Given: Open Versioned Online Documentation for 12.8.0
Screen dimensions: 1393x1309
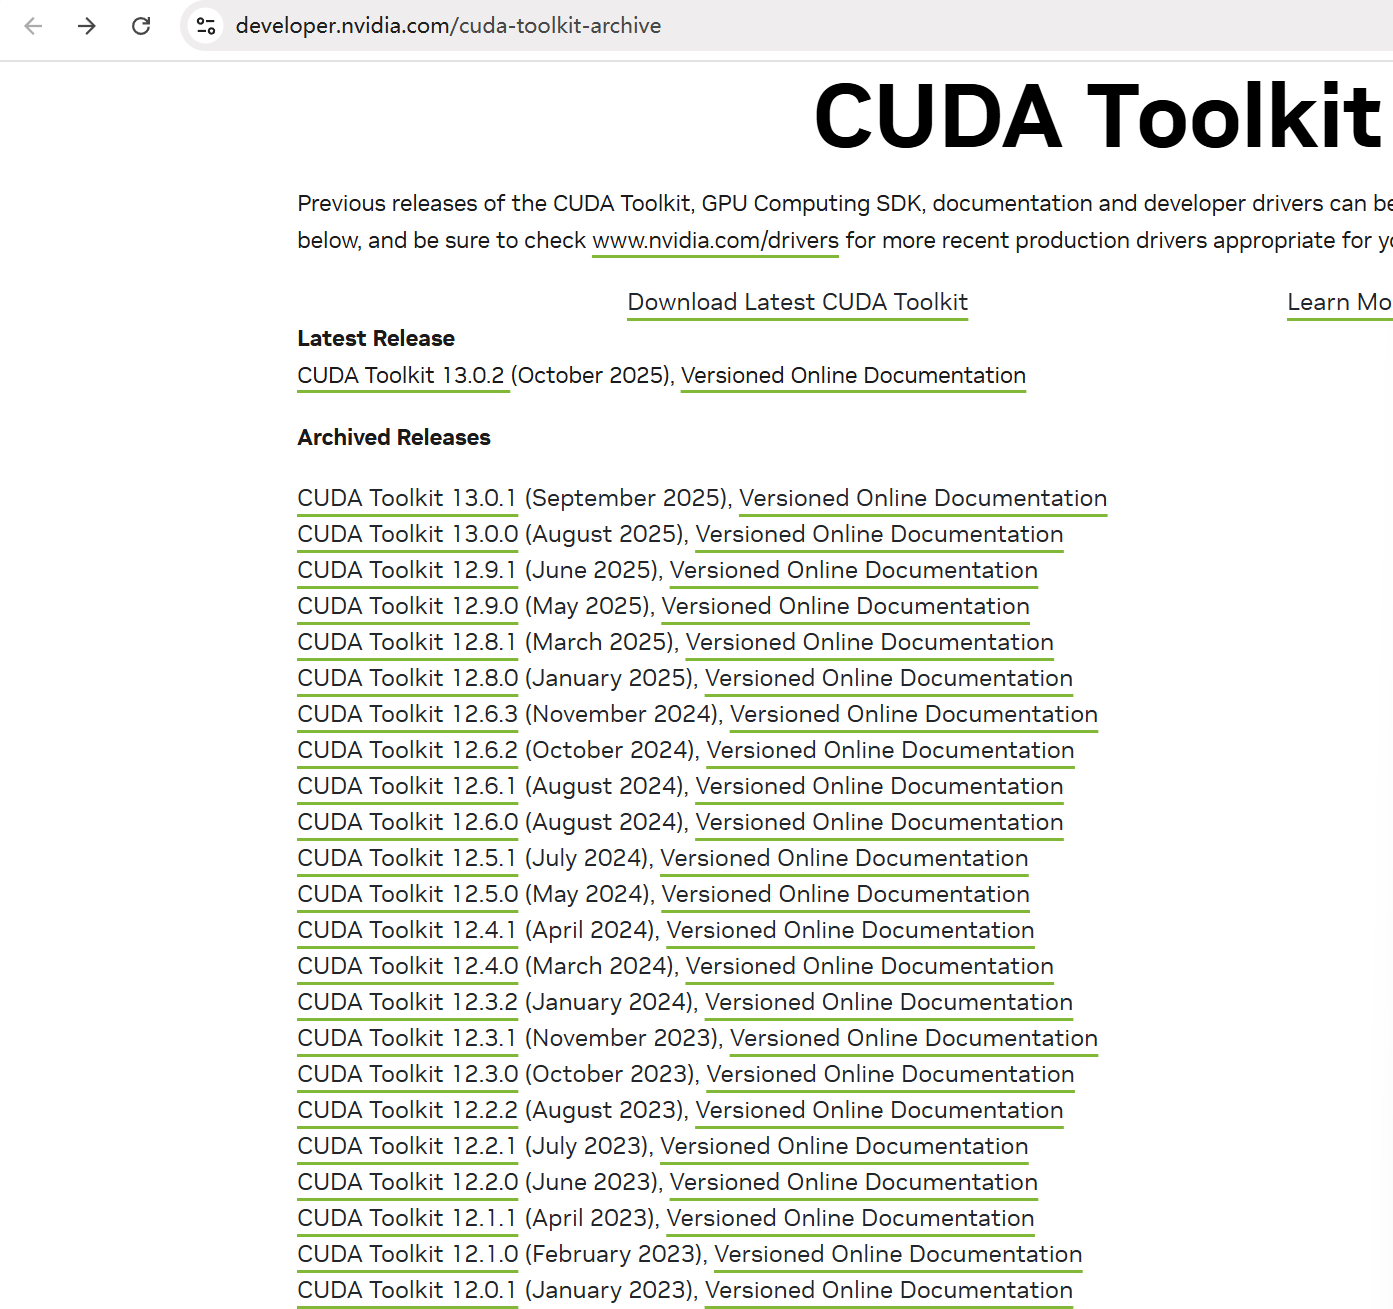Looking at the screenshot, I should pyautogui.click(x=888, y=679).
